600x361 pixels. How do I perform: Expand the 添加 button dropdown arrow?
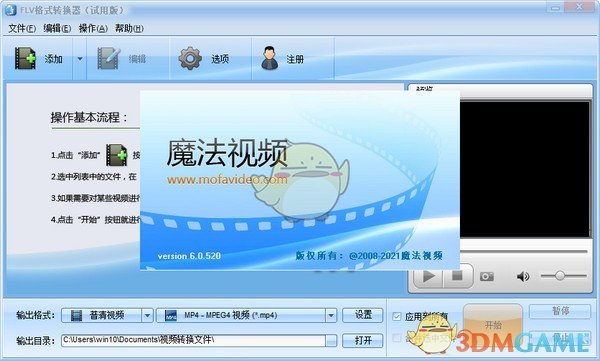80,59
